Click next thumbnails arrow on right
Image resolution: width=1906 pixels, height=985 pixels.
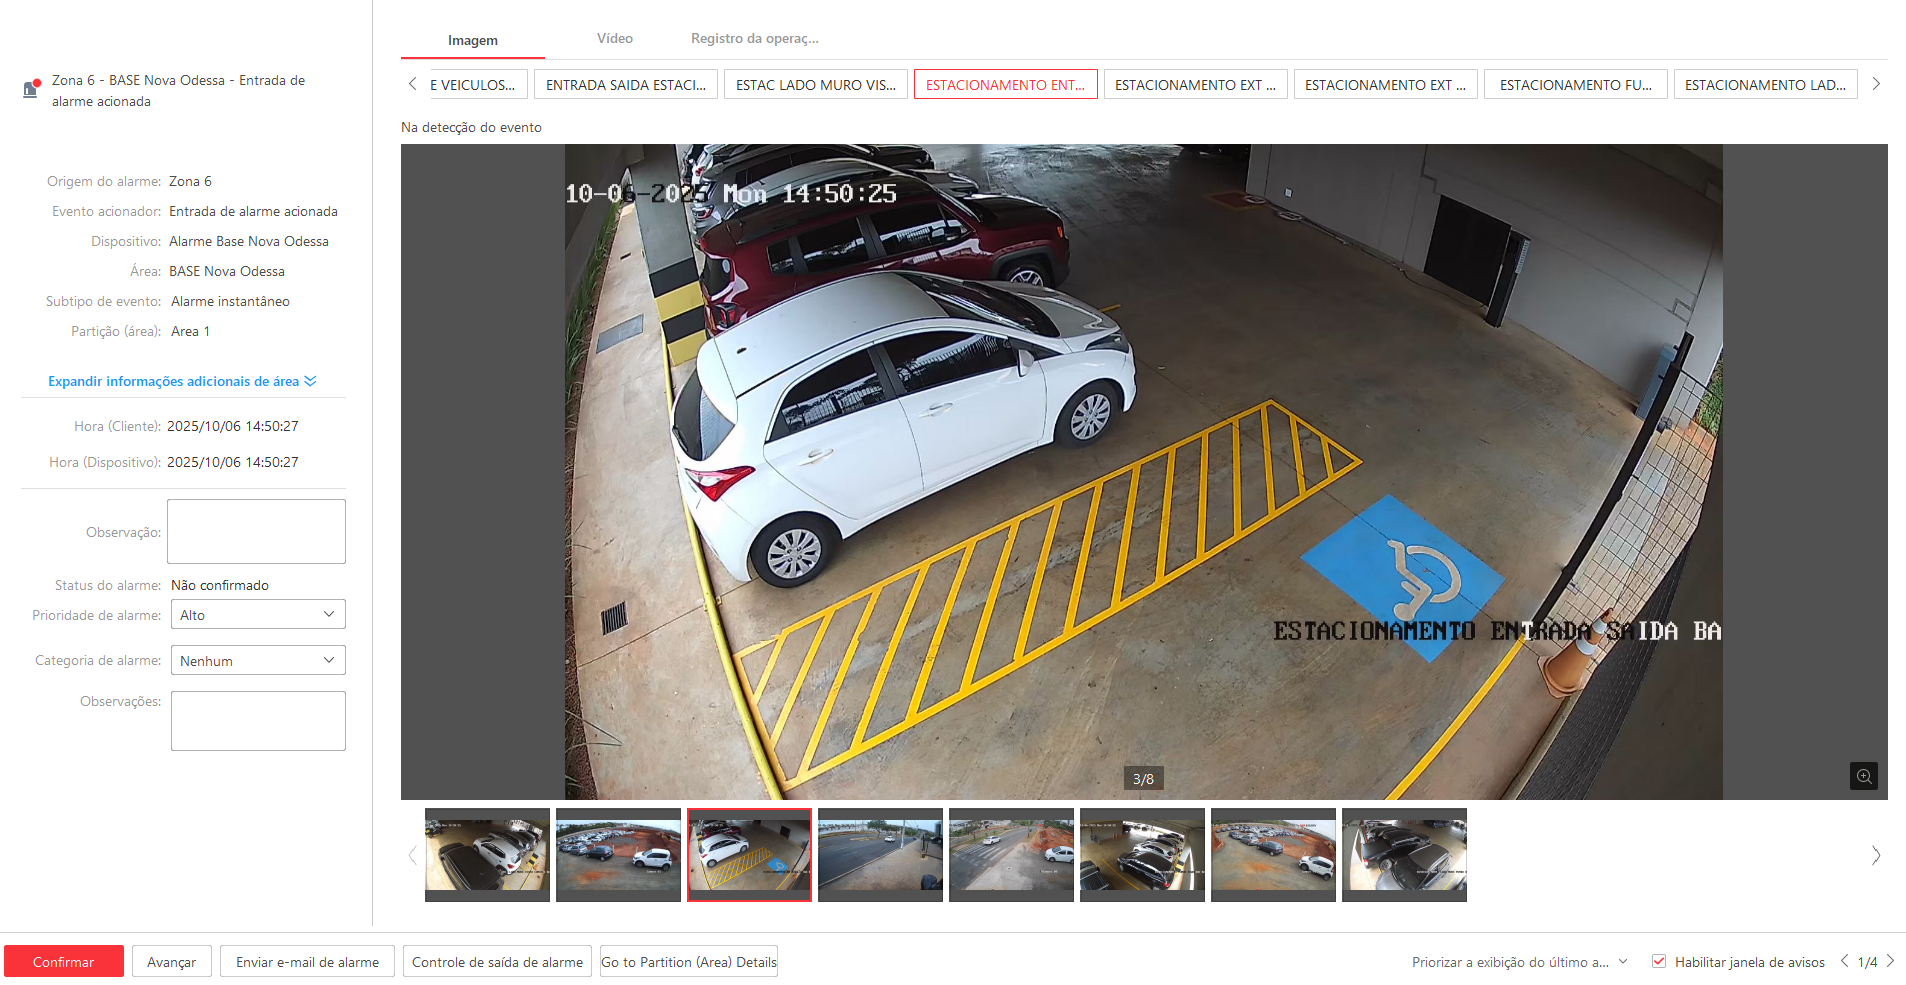tap(1875, 855)
